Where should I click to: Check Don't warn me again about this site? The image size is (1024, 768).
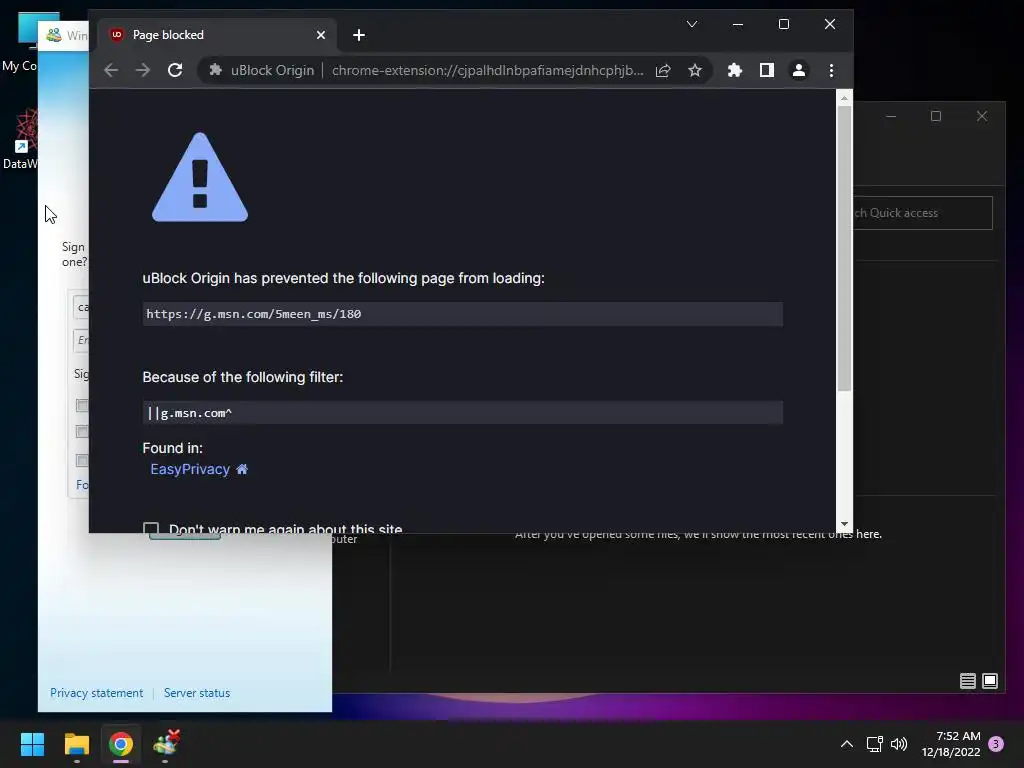[151, 528]
